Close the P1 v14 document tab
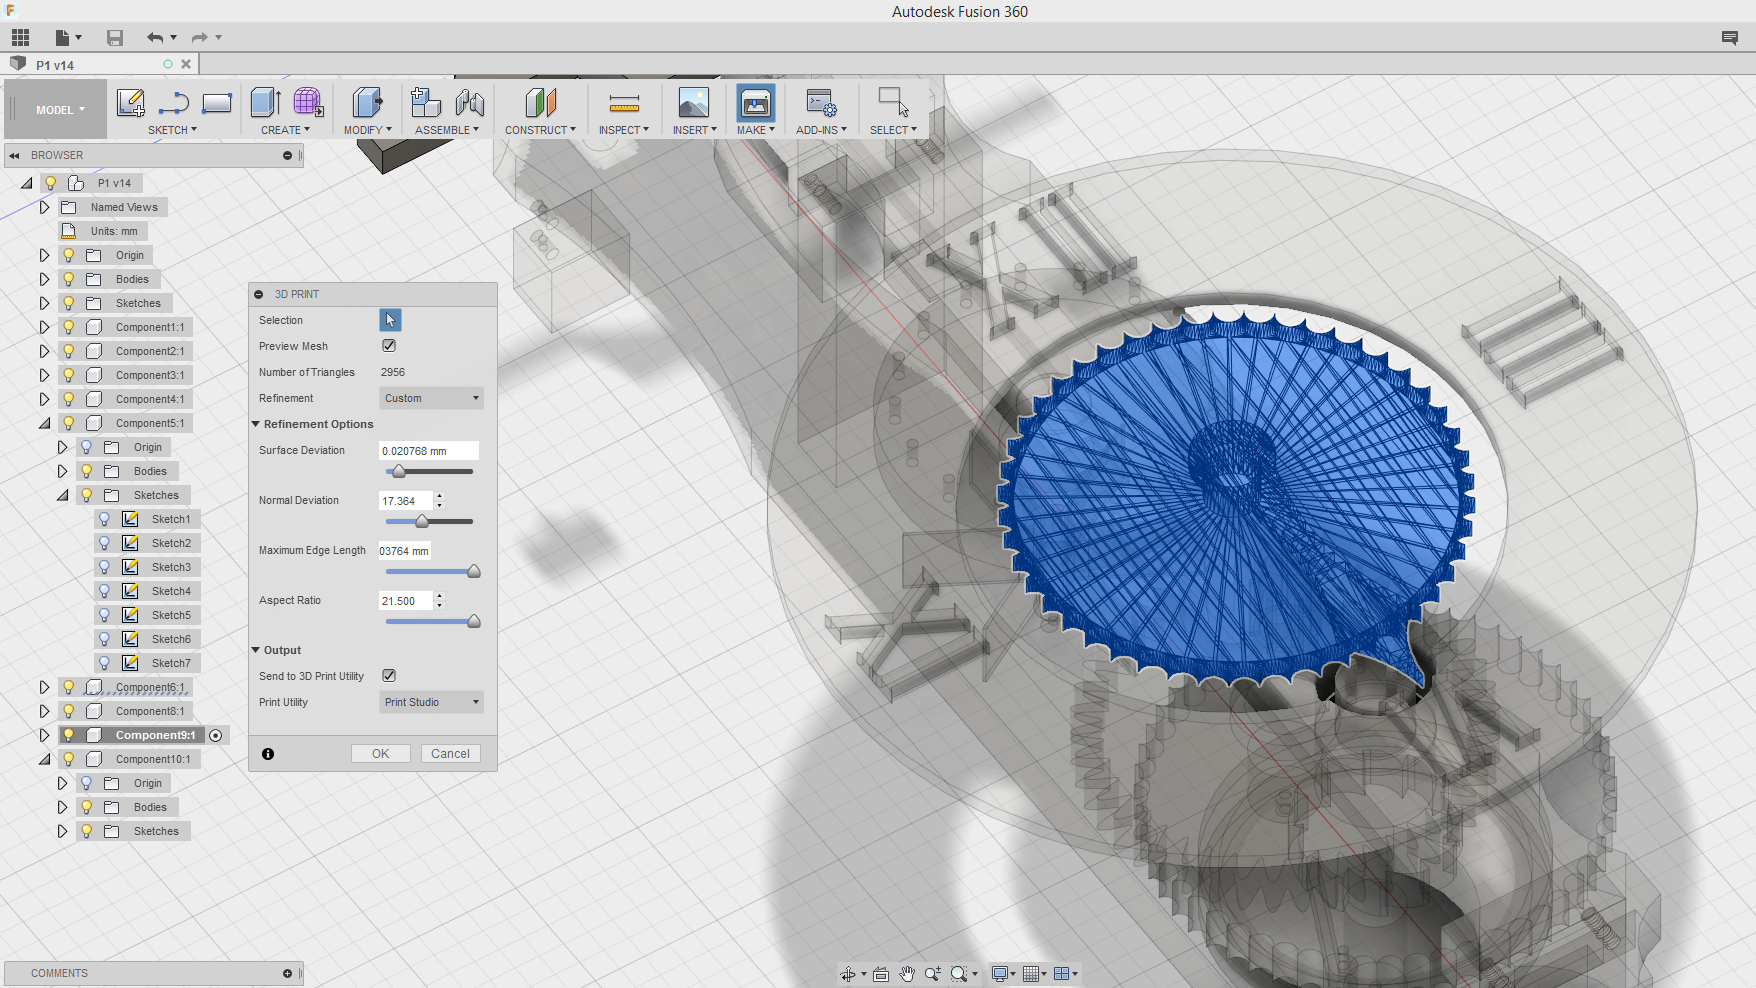The height and width of the screenshot is (988, 1756). coord(186,64)
